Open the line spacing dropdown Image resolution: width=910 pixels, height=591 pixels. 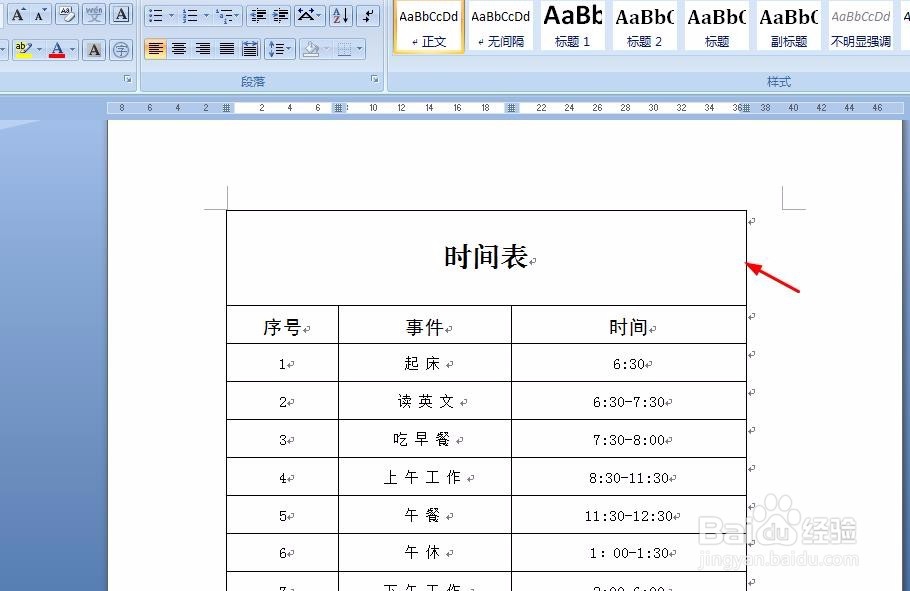(x=280, y=49)
